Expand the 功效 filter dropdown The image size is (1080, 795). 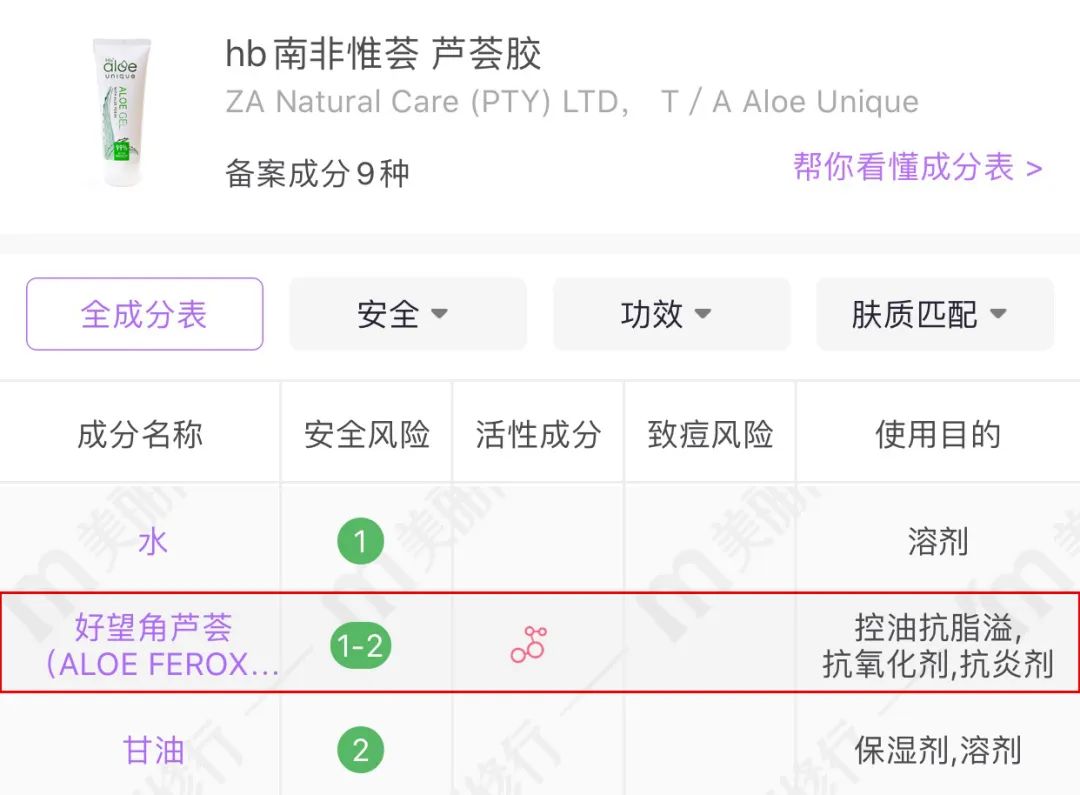pyautogui.click(x=672, y=314)
